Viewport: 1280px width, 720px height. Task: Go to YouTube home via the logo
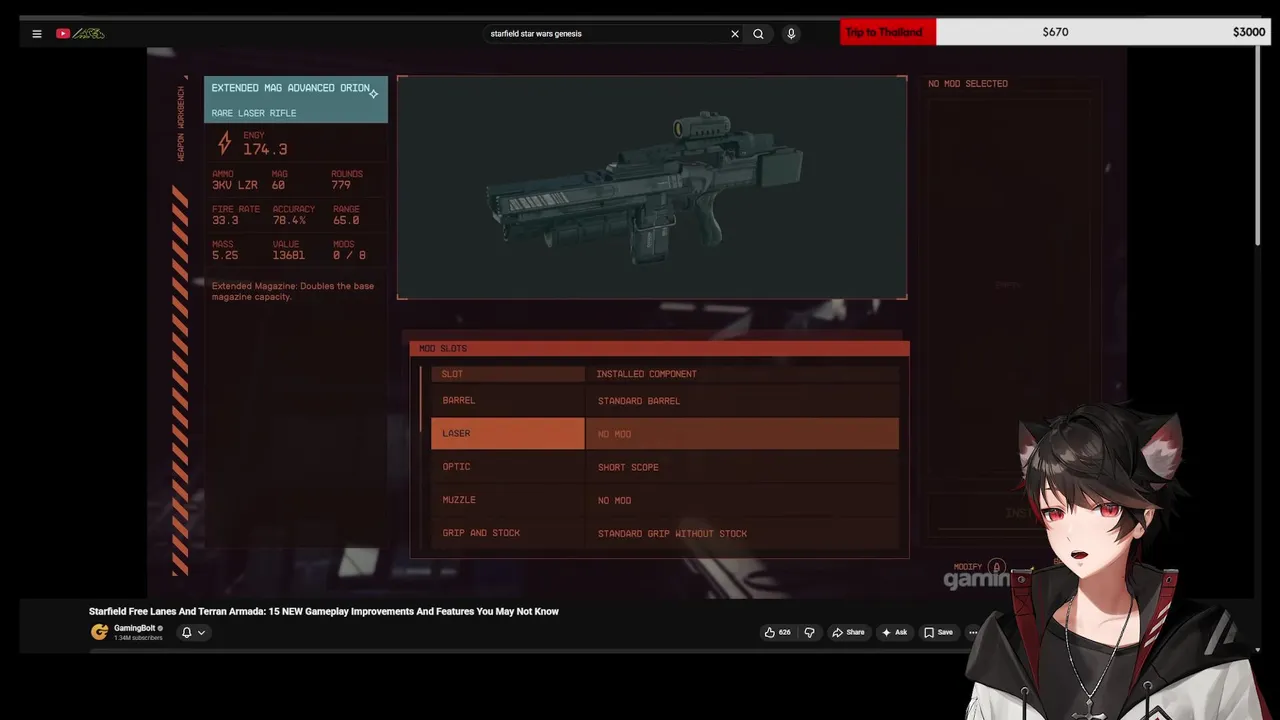click(x=80, y=33)
